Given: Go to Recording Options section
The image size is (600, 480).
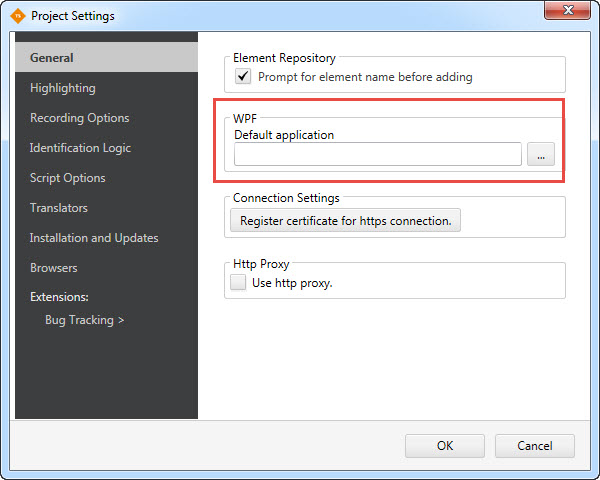Looking at the screenshot, I should (x=80, y=118).
